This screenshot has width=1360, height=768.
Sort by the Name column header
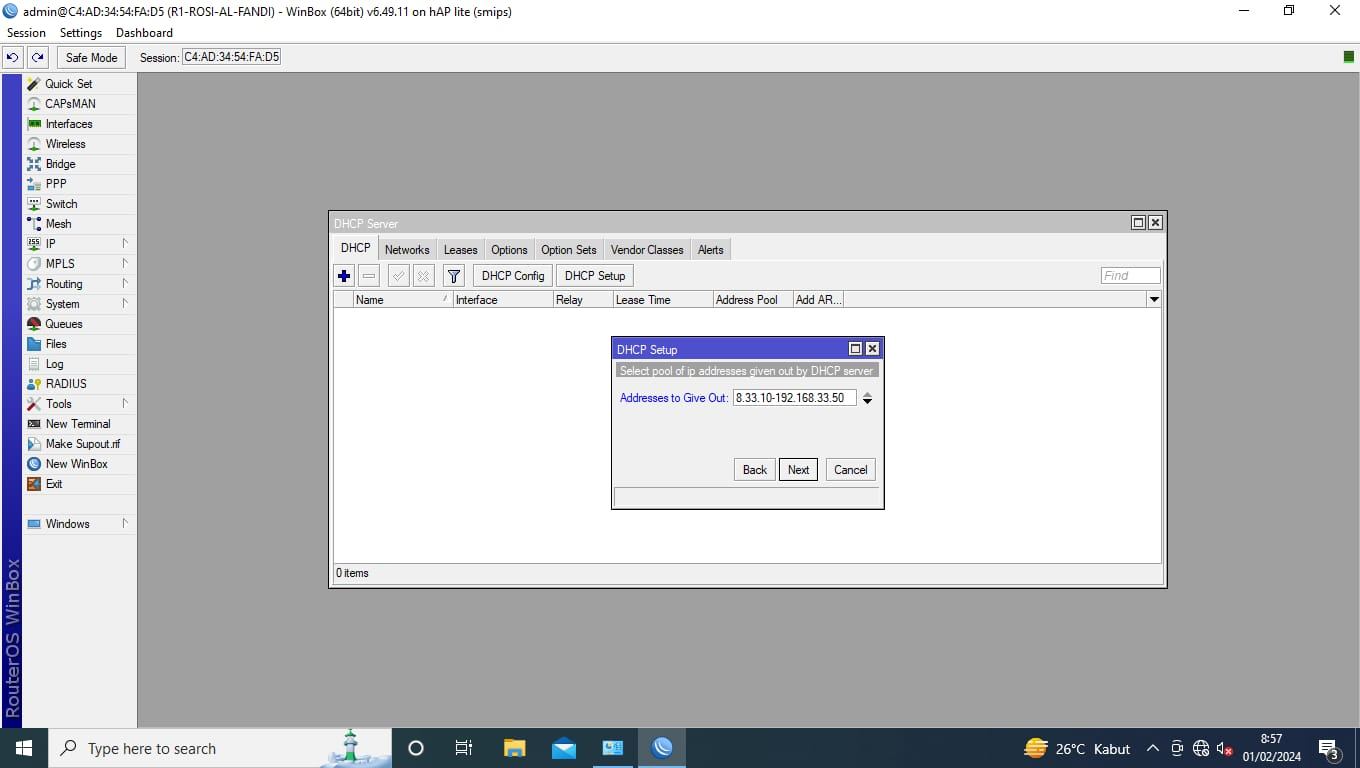pyautogui.click(x=403, y=300)
